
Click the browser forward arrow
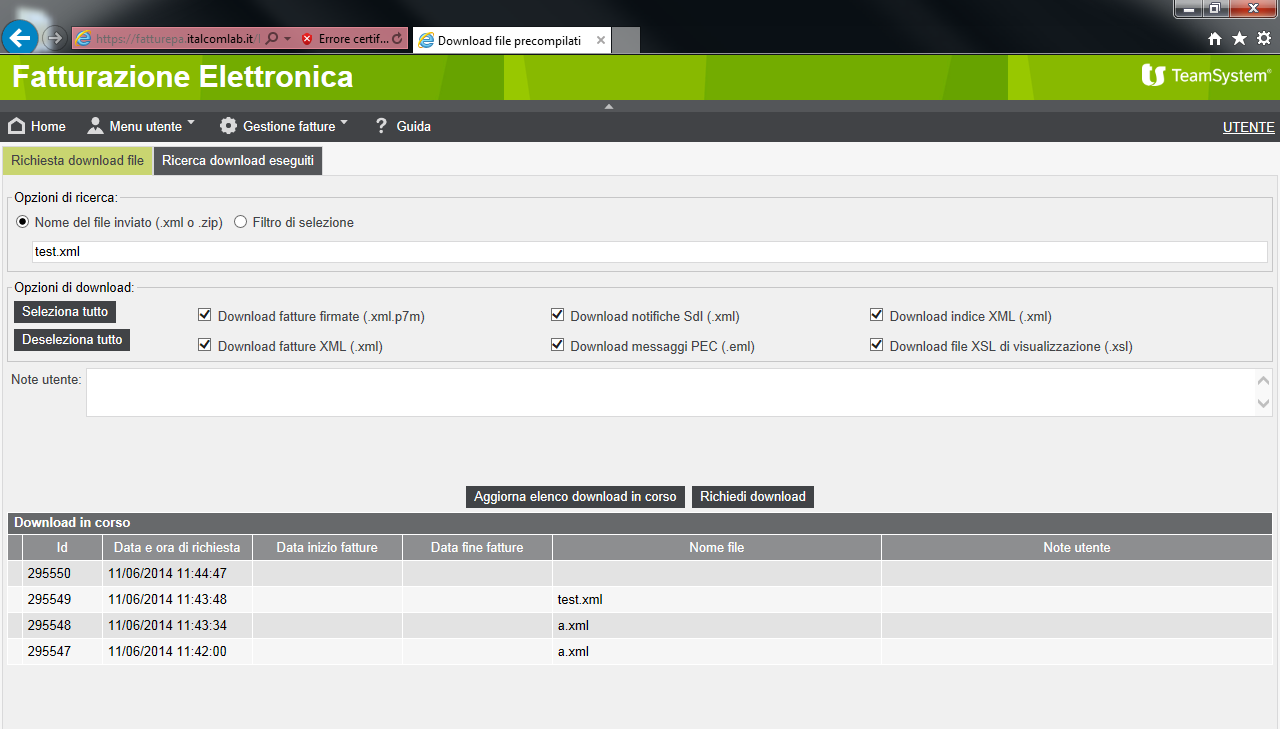pyautogui.click(x=56, y=39)
